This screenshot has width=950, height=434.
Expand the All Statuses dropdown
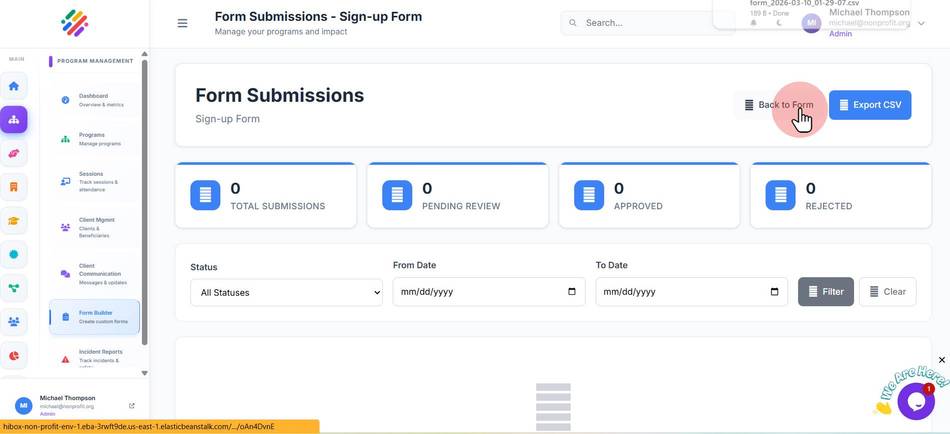pyautogui.click(x=287, y=292)
